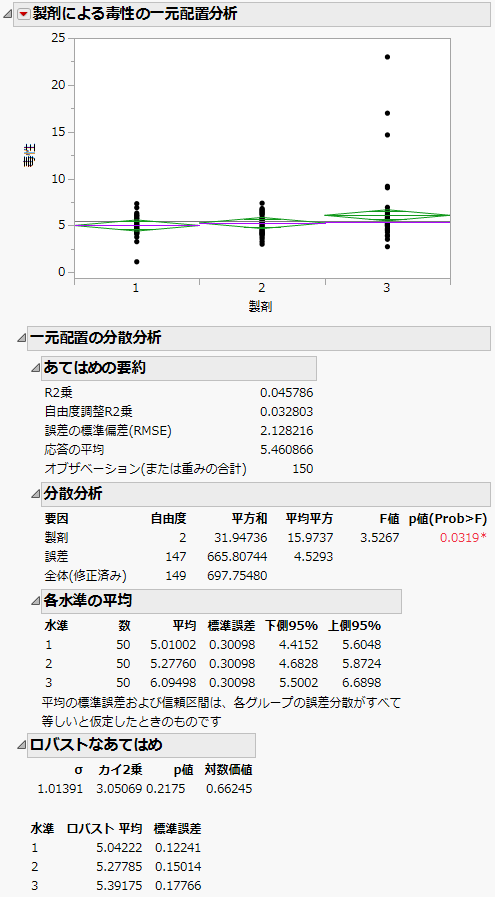Click the カイ2乗 value 3.05069
Viewport: 495px width, 897px height.
pos(121,789)
